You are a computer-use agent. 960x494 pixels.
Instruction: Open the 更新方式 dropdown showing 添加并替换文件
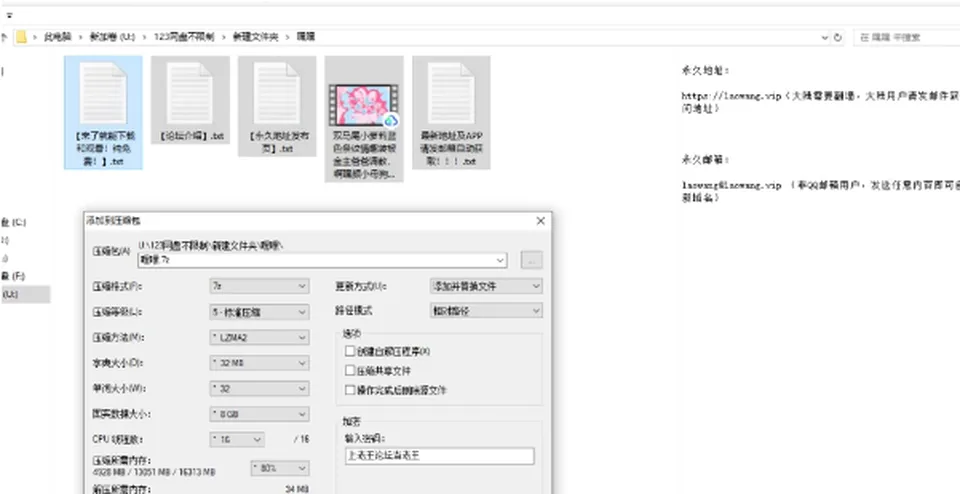point(486,286)
